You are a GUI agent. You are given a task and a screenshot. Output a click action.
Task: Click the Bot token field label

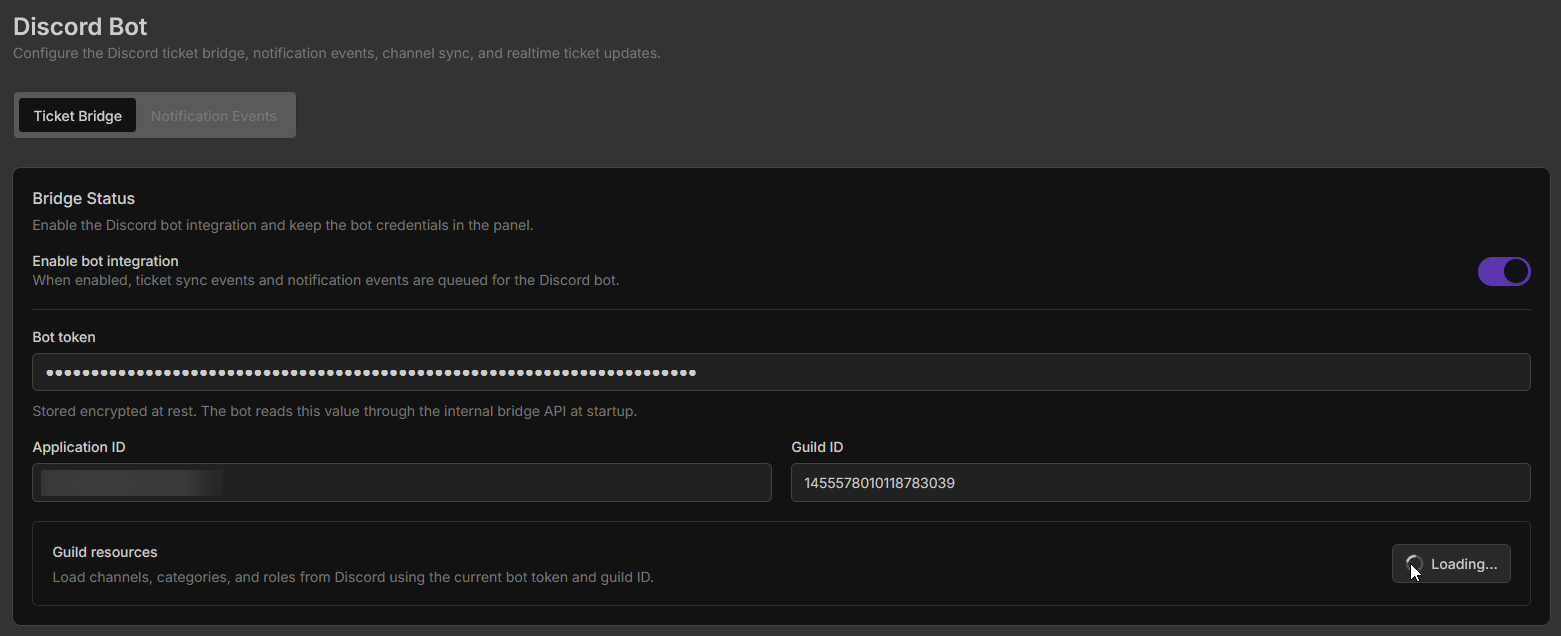click(x=63, y=337)
